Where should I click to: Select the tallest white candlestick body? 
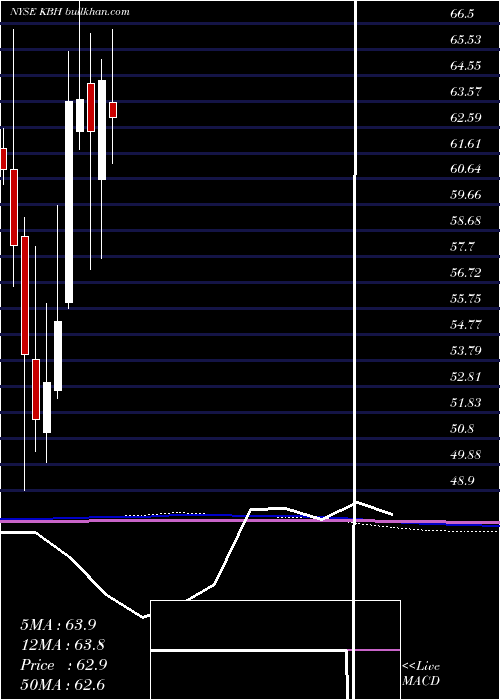coord(69,202)
